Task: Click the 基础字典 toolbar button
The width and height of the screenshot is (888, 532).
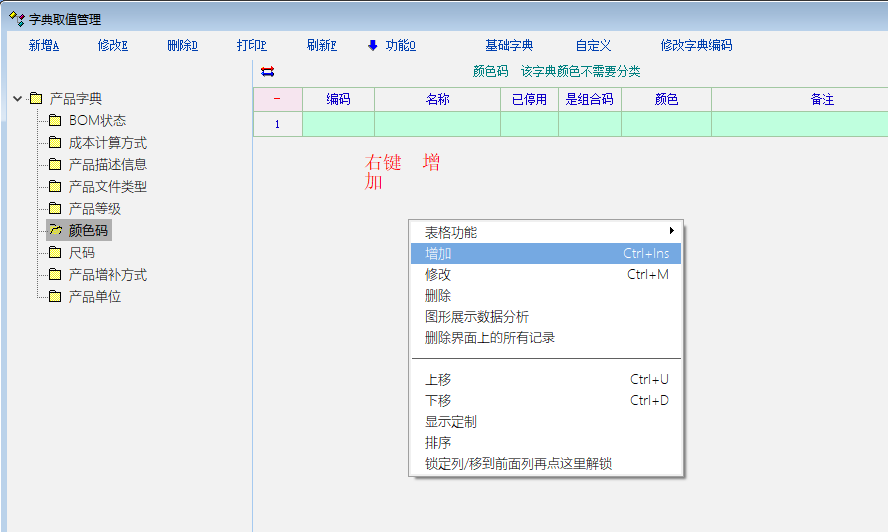Action: pos(509,45)
